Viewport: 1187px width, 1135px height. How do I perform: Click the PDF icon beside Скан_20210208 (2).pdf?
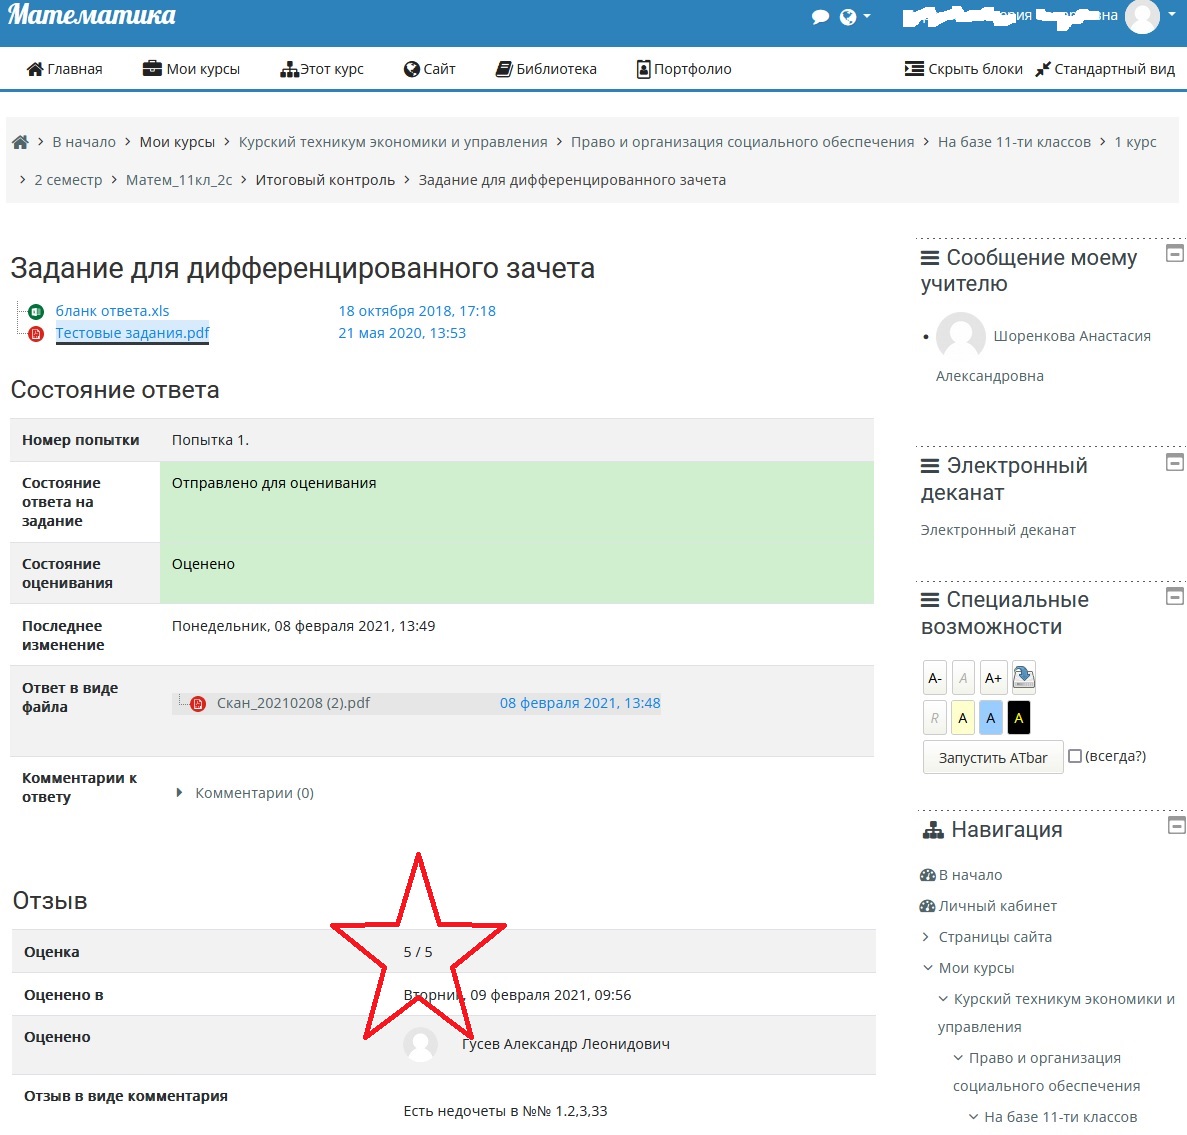pyautogui.click(x=198, y=703)
